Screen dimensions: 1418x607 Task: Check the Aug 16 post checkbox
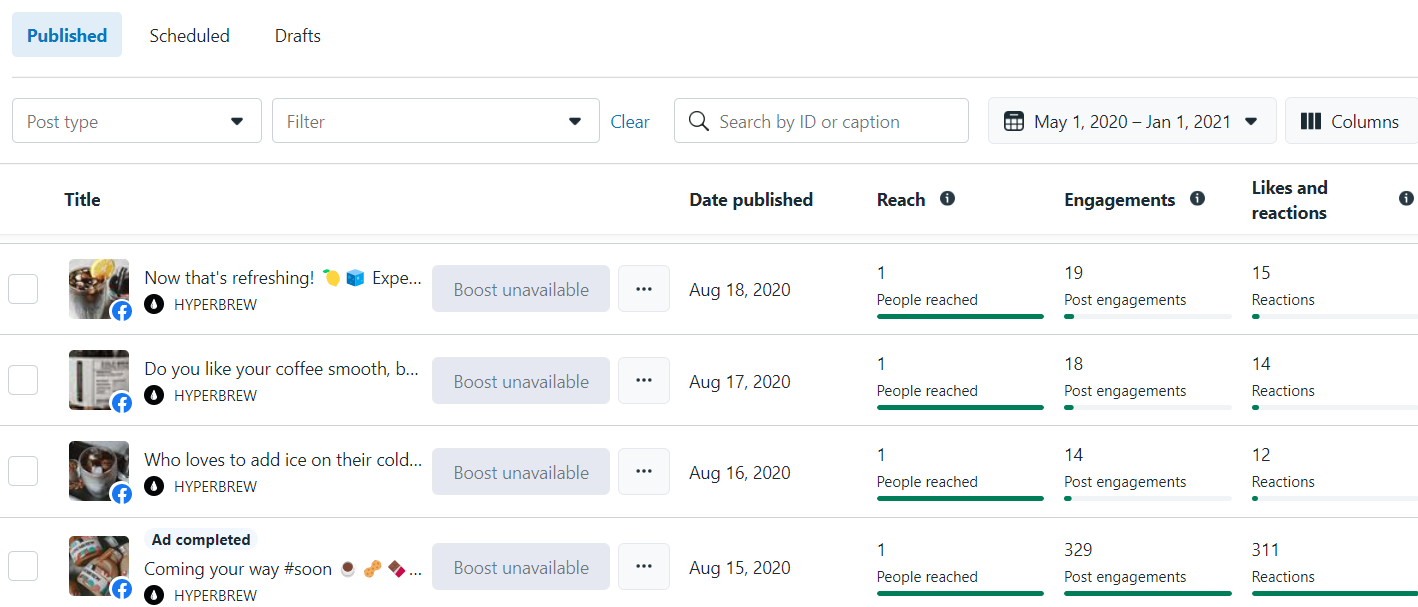click(23, 471)
